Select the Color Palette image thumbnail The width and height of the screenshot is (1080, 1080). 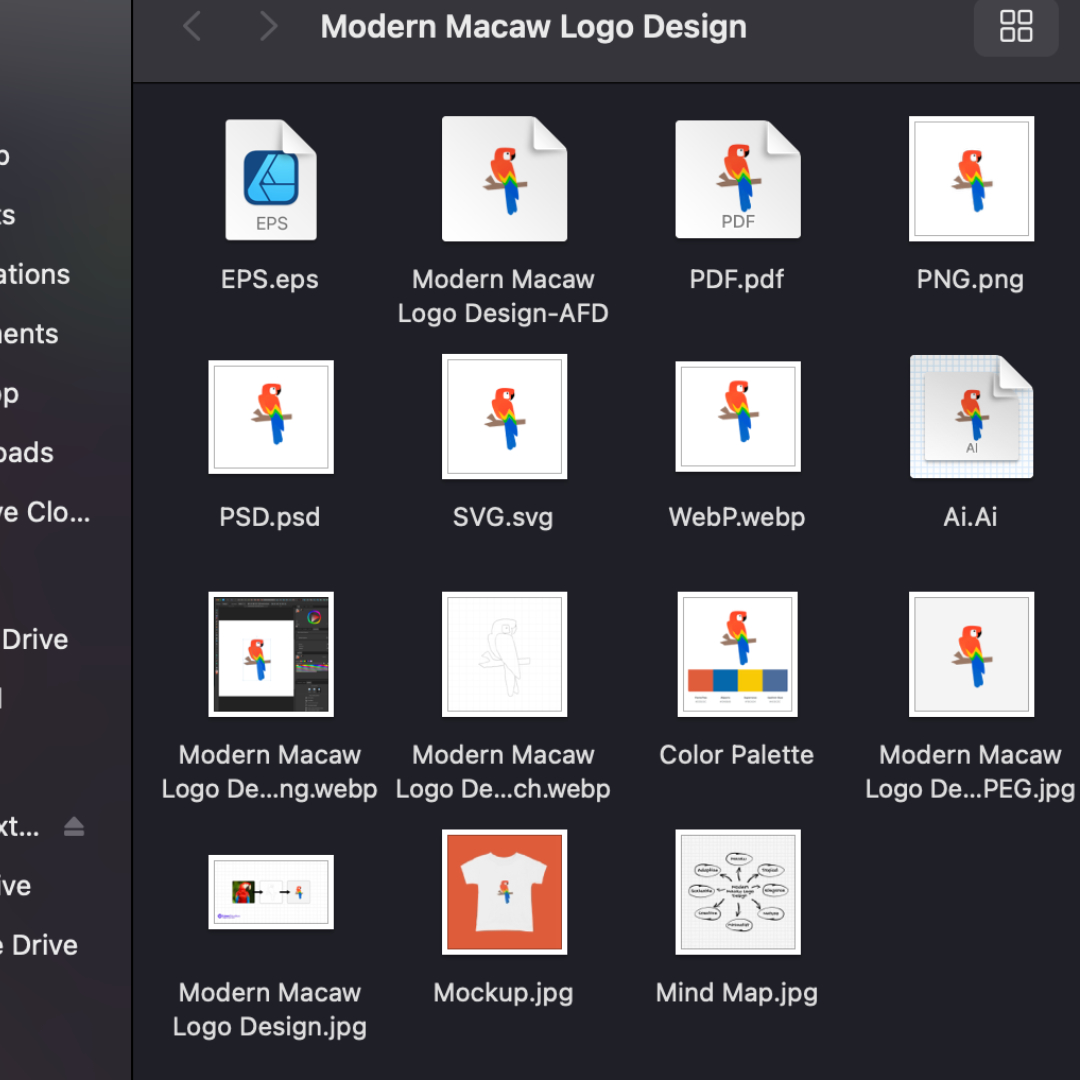coord(737,654)
